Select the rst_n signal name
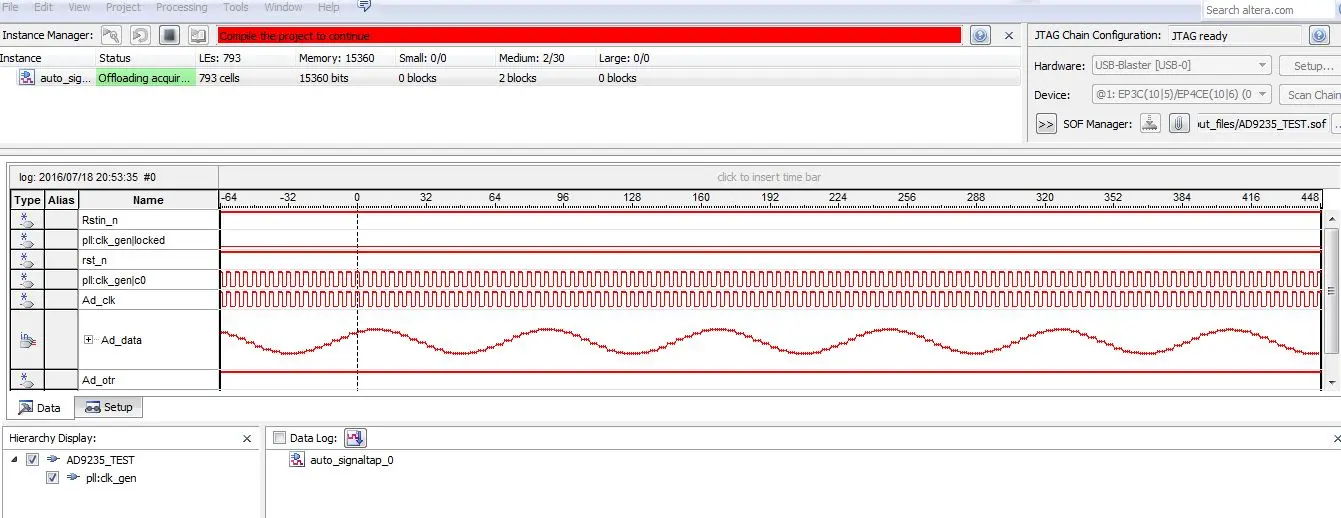The width and height of the screenshot is (1341, 518). click(x=94, y=260)
